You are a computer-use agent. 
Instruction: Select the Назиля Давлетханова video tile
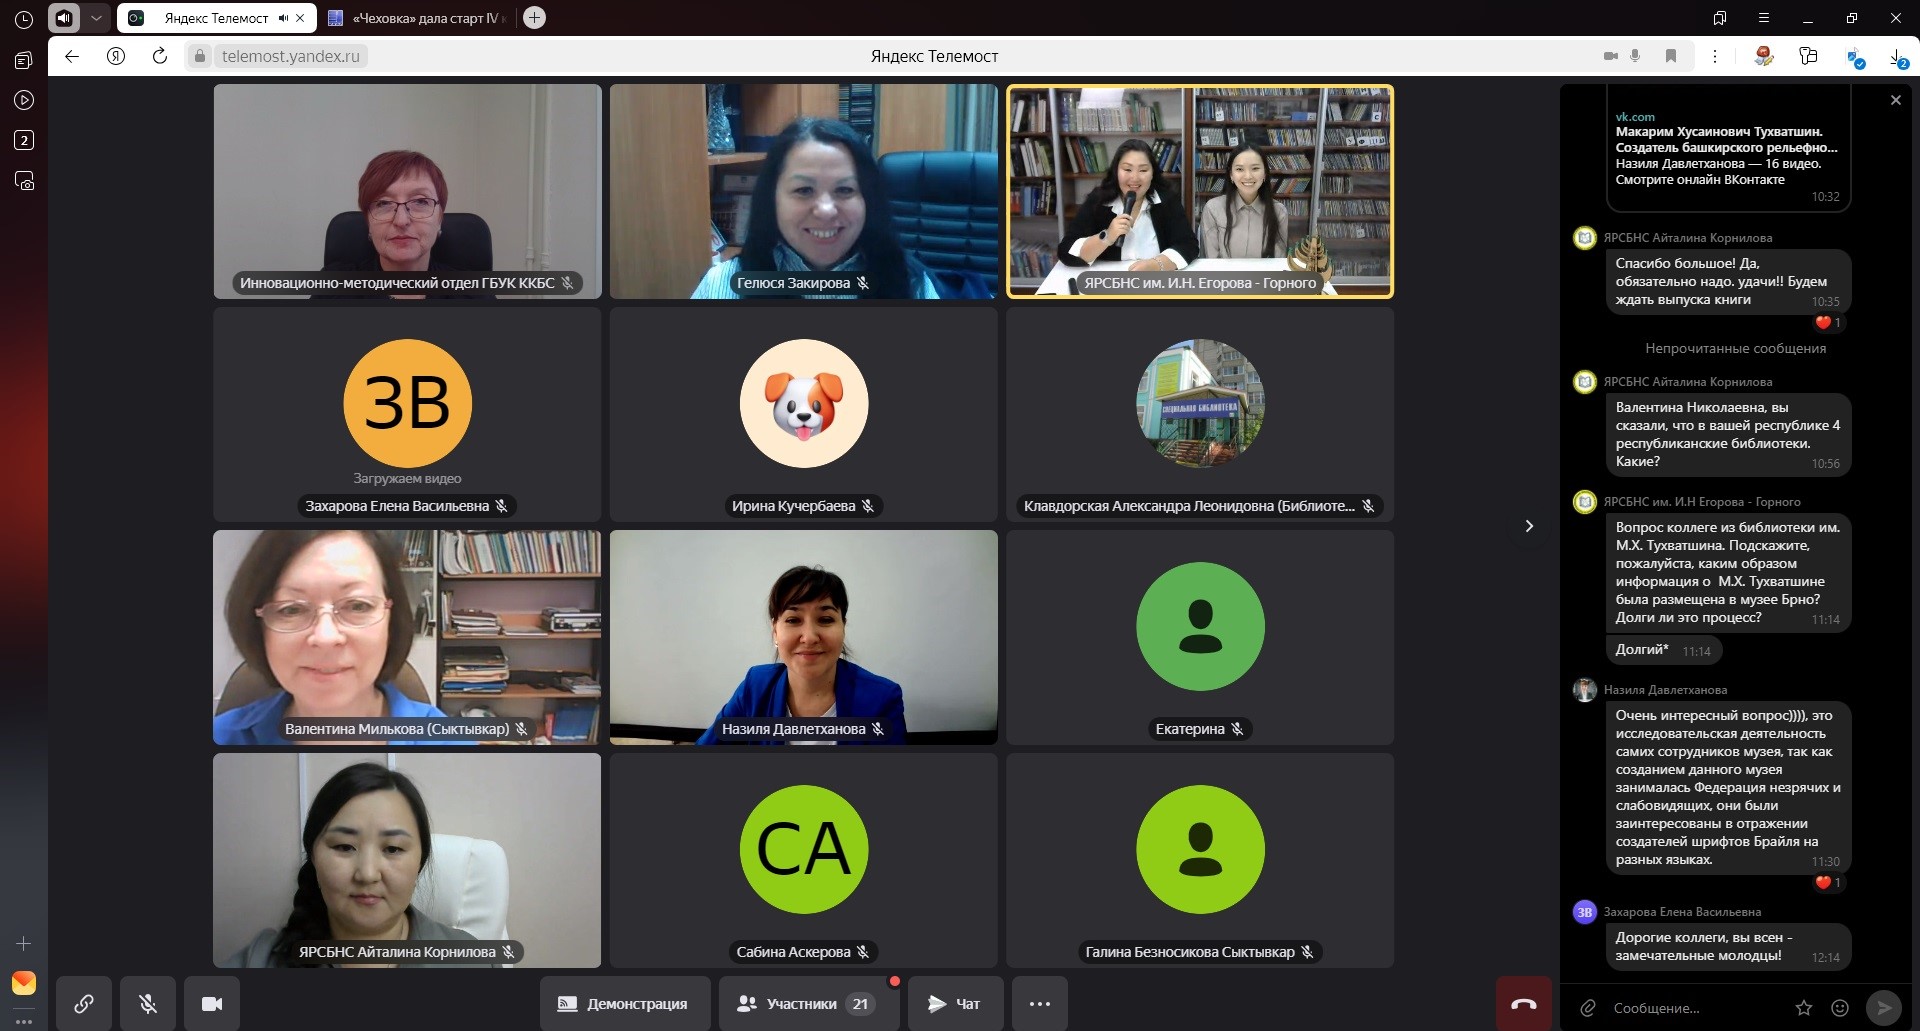pos(804,637)
